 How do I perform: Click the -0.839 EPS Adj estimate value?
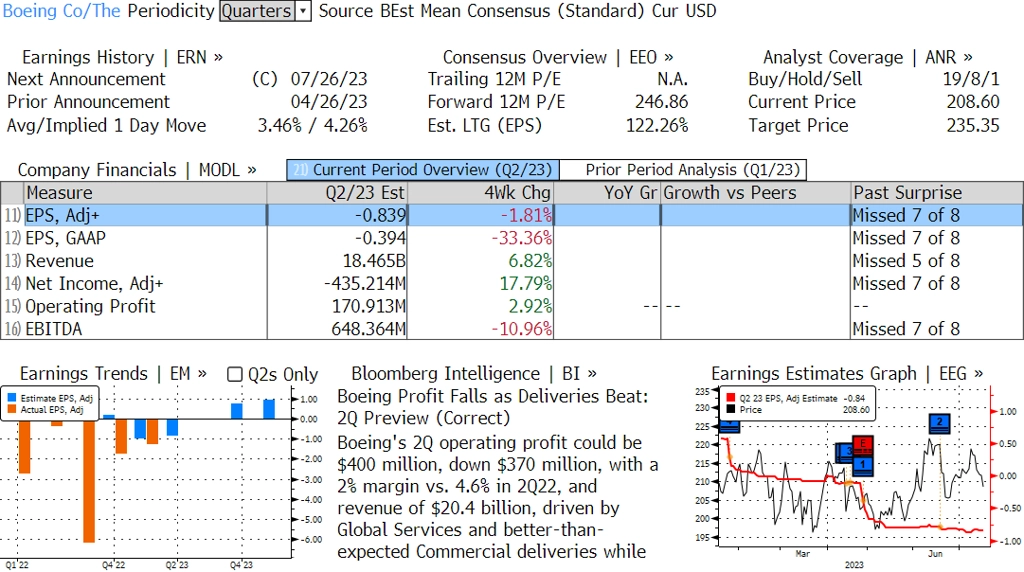click(380, 215)
